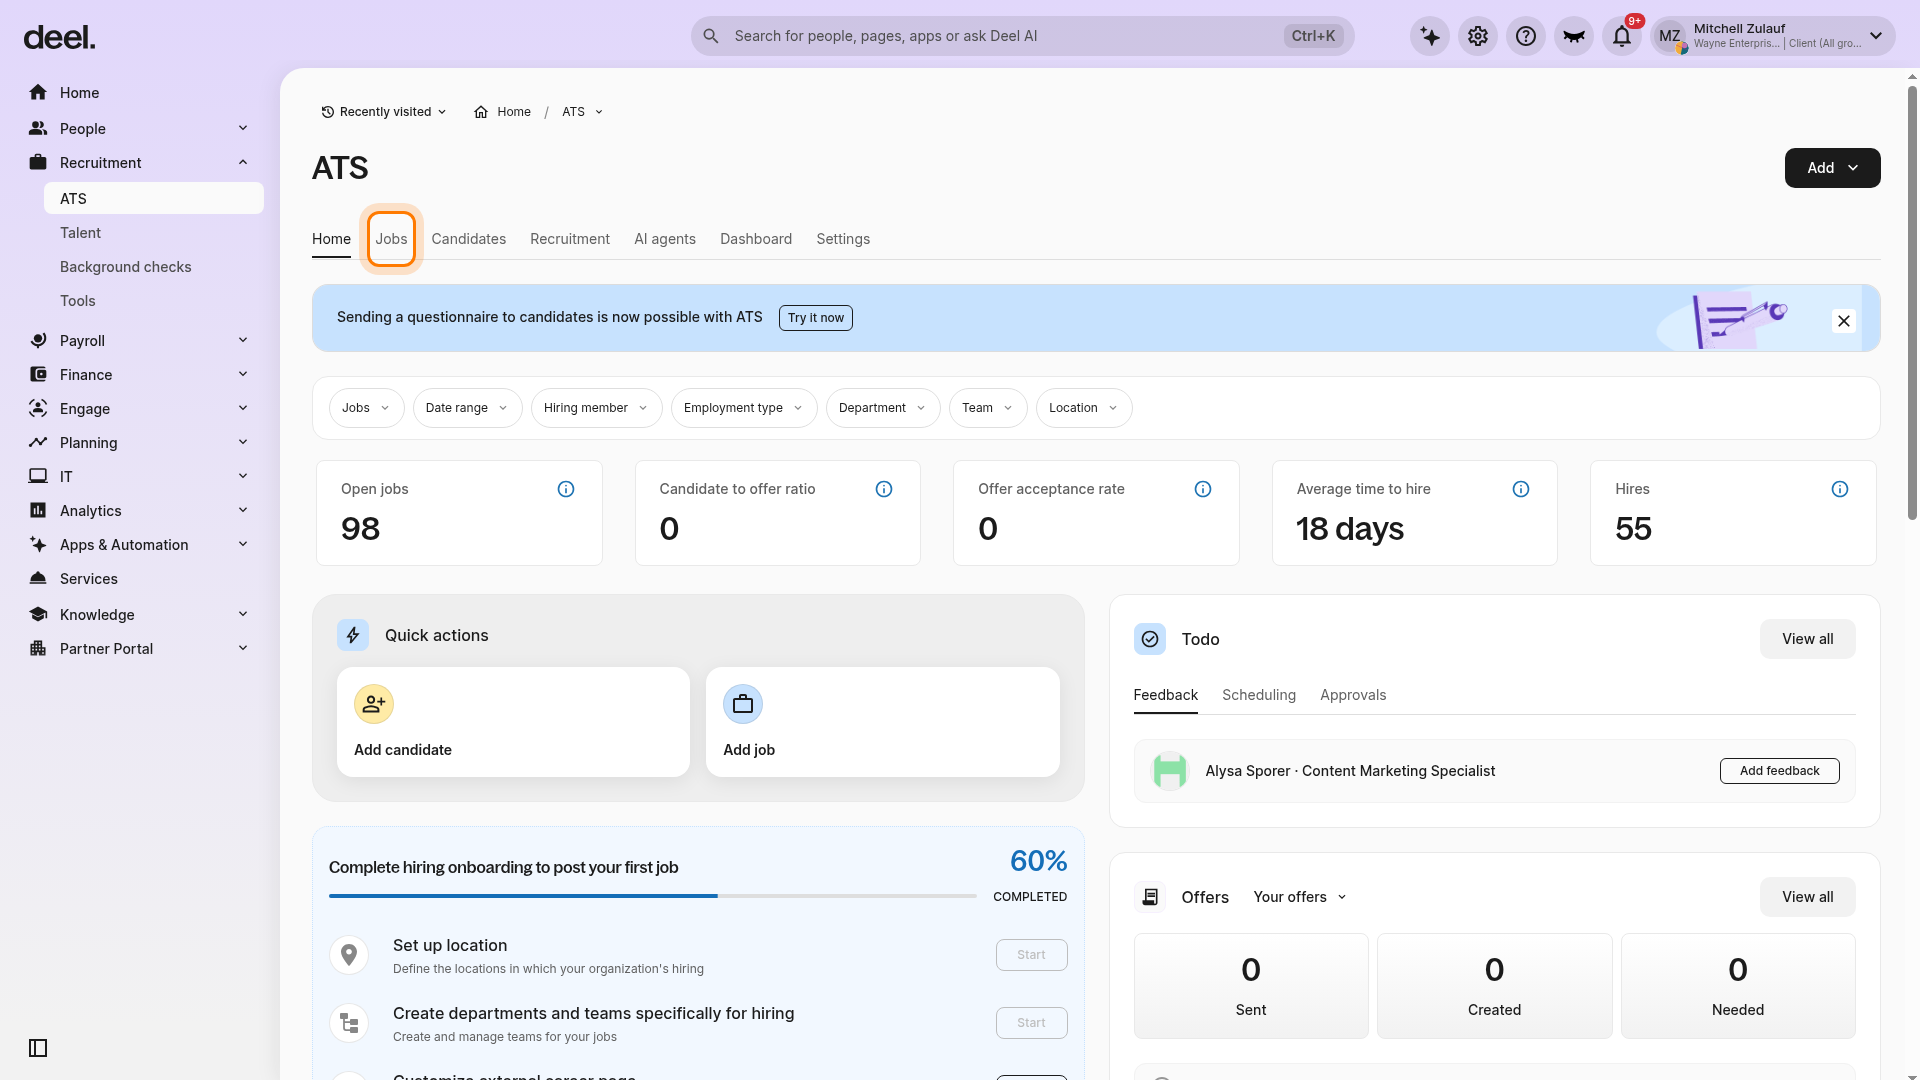1920x1080 pixels.
Task: Close the questionnaire announcement banner
Action: tap(1844, 321)
